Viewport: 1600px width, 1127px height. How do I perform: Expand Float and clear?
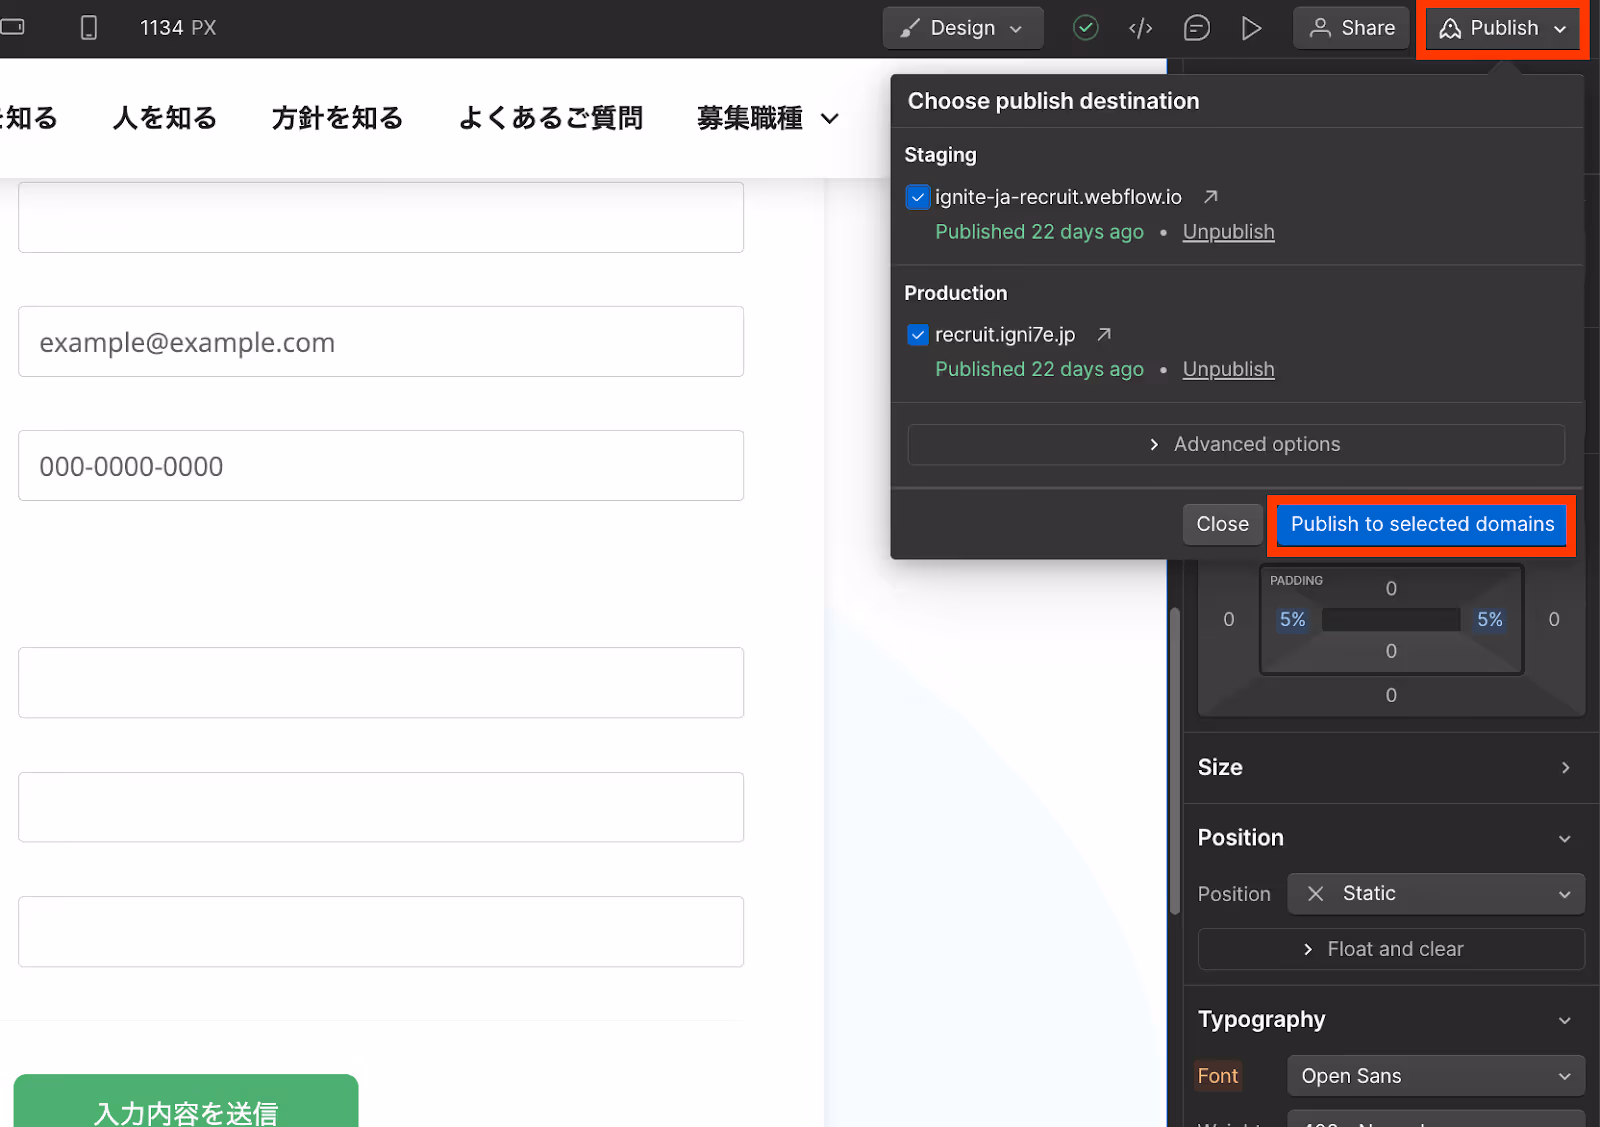click(1391, 949)
